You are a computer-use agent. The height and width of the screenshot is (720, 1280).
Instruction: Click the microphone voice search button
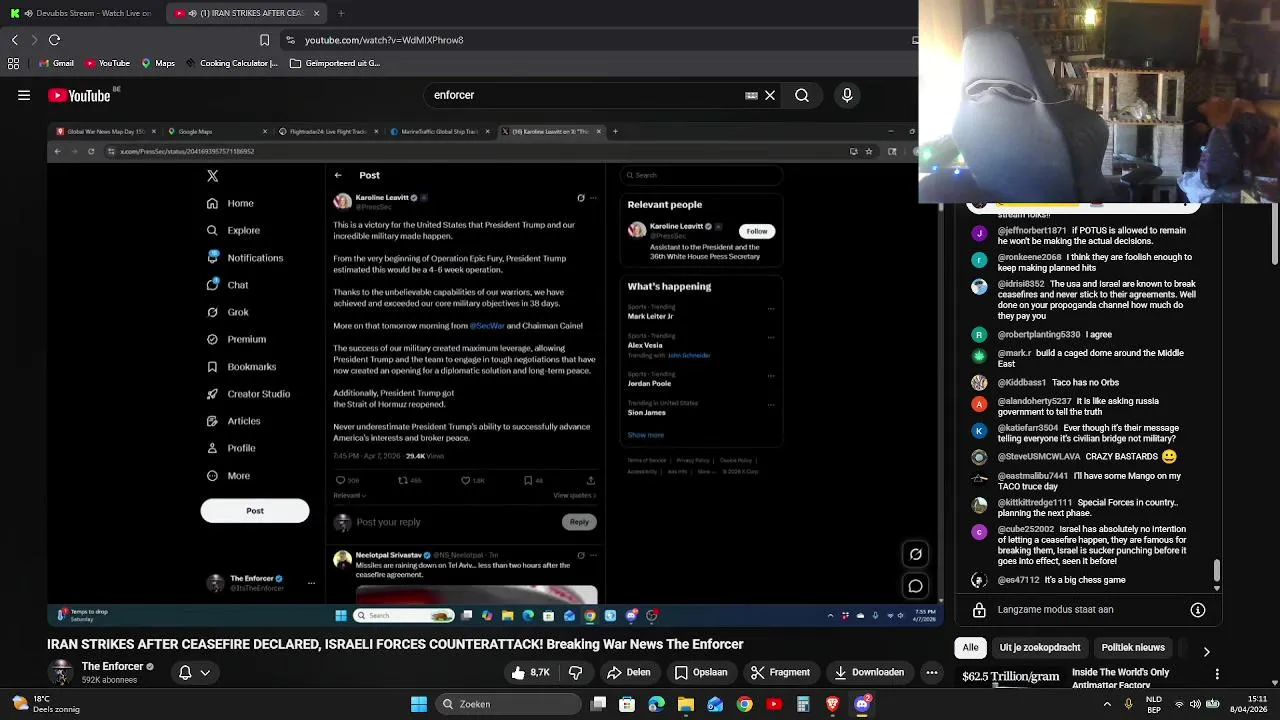(847, 95)
